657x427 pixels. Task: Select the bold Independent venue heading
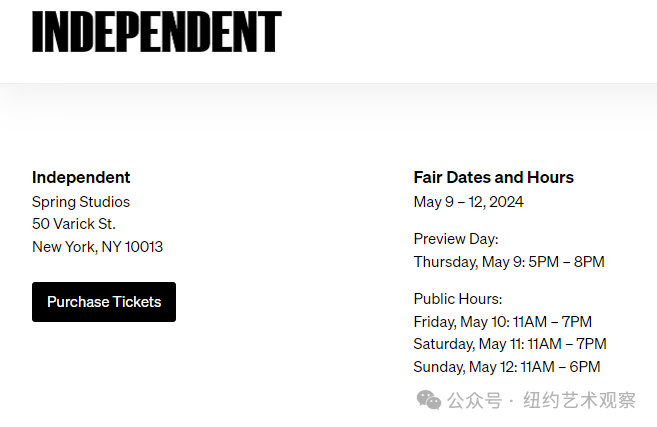coord(81,177)
